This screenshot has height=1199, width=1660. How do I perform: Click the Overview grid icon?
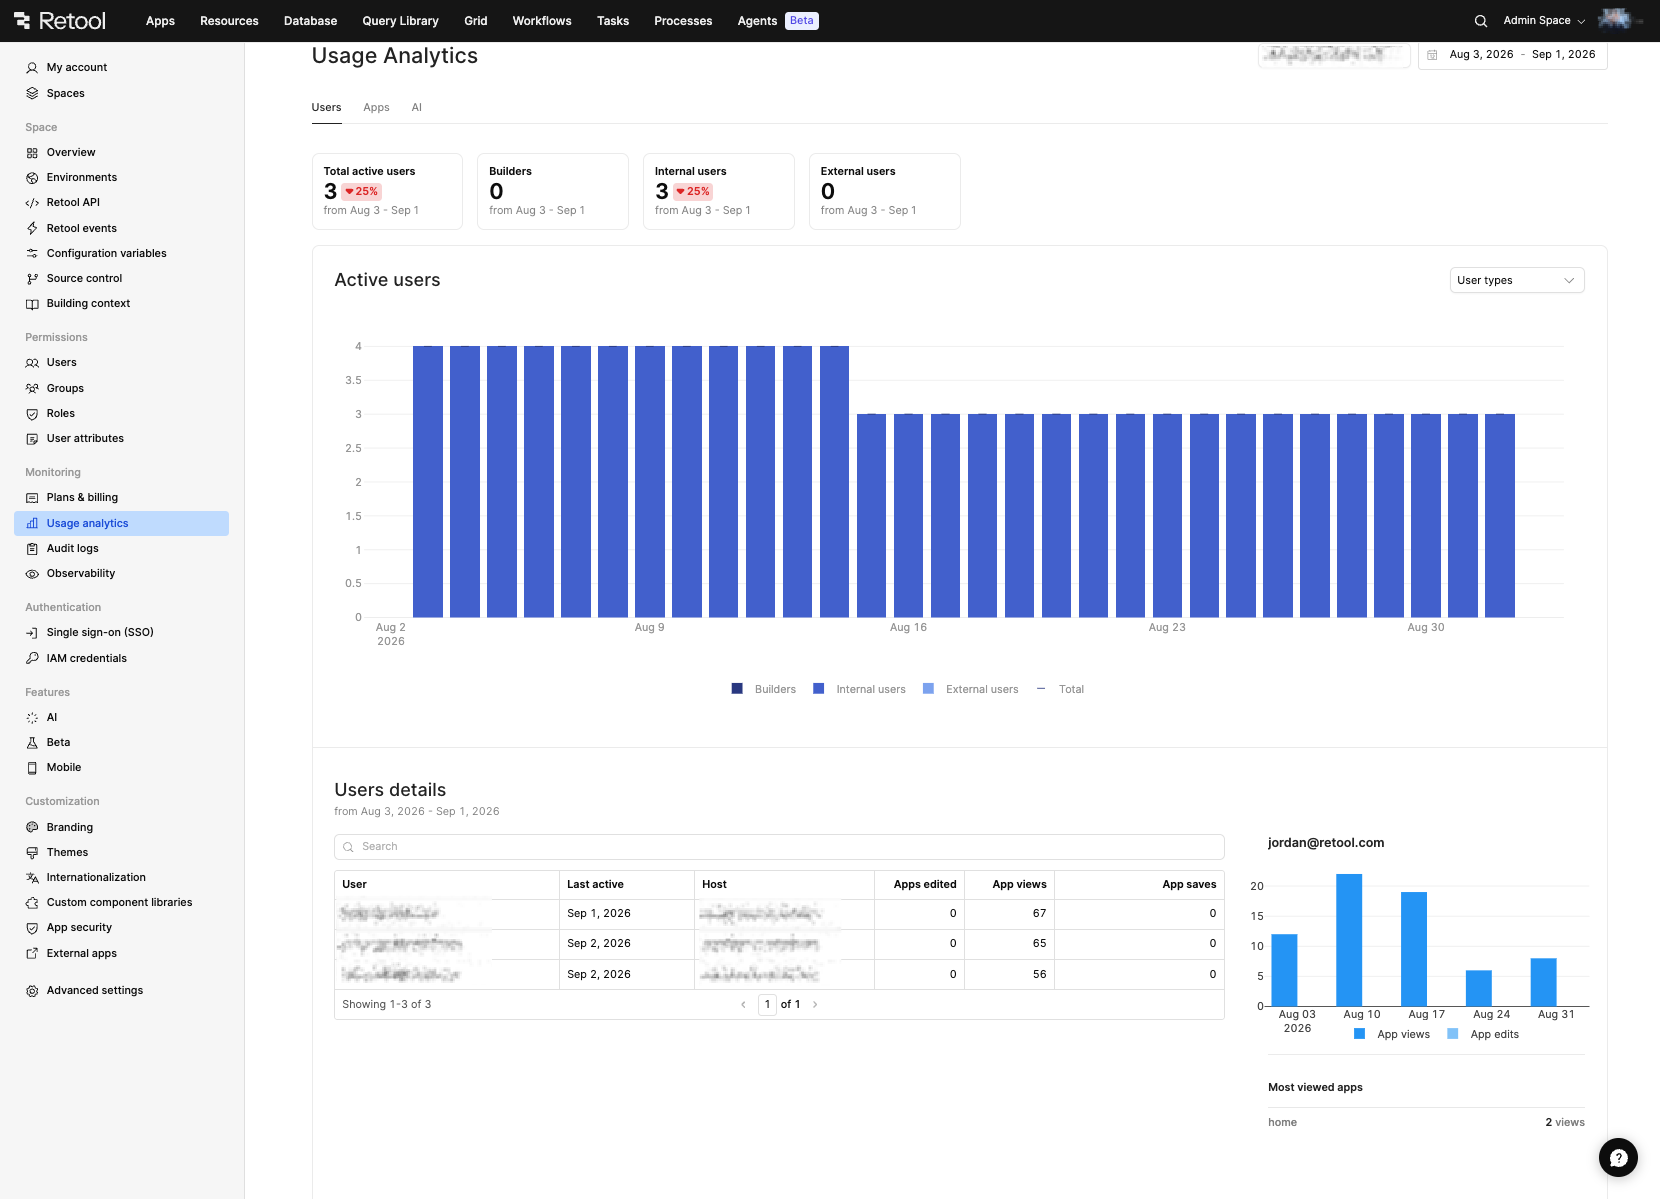coord(32,153)
